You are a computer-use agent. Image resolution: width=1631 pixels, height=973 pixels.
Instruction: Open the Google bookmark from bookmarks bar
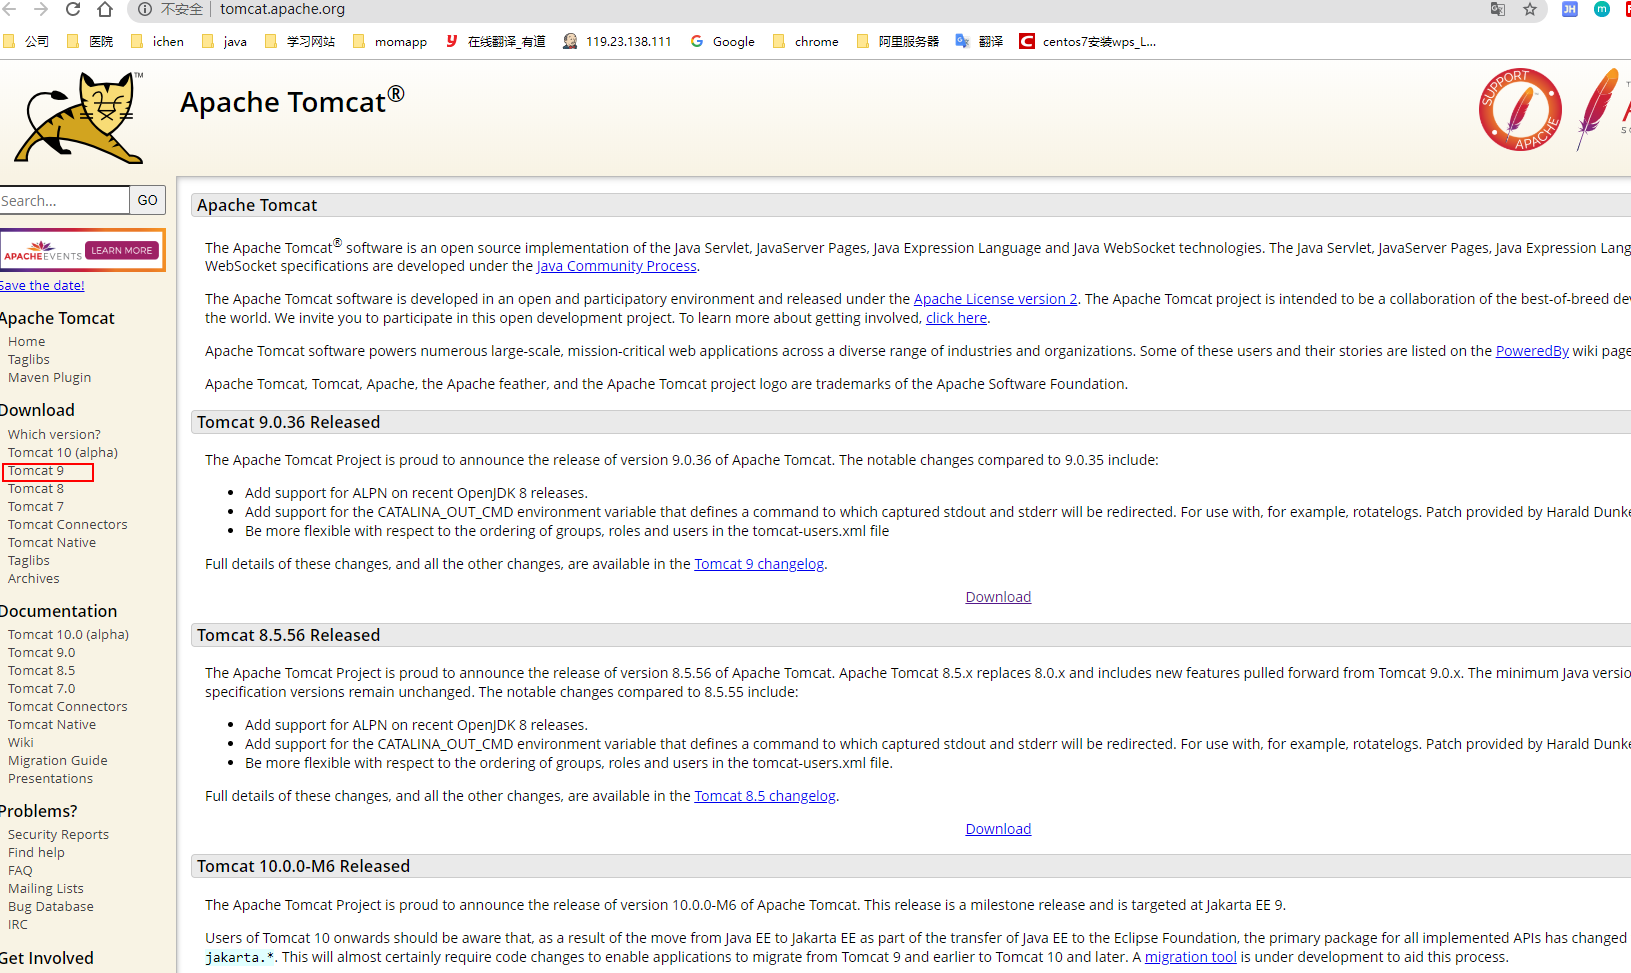point(722,41)
